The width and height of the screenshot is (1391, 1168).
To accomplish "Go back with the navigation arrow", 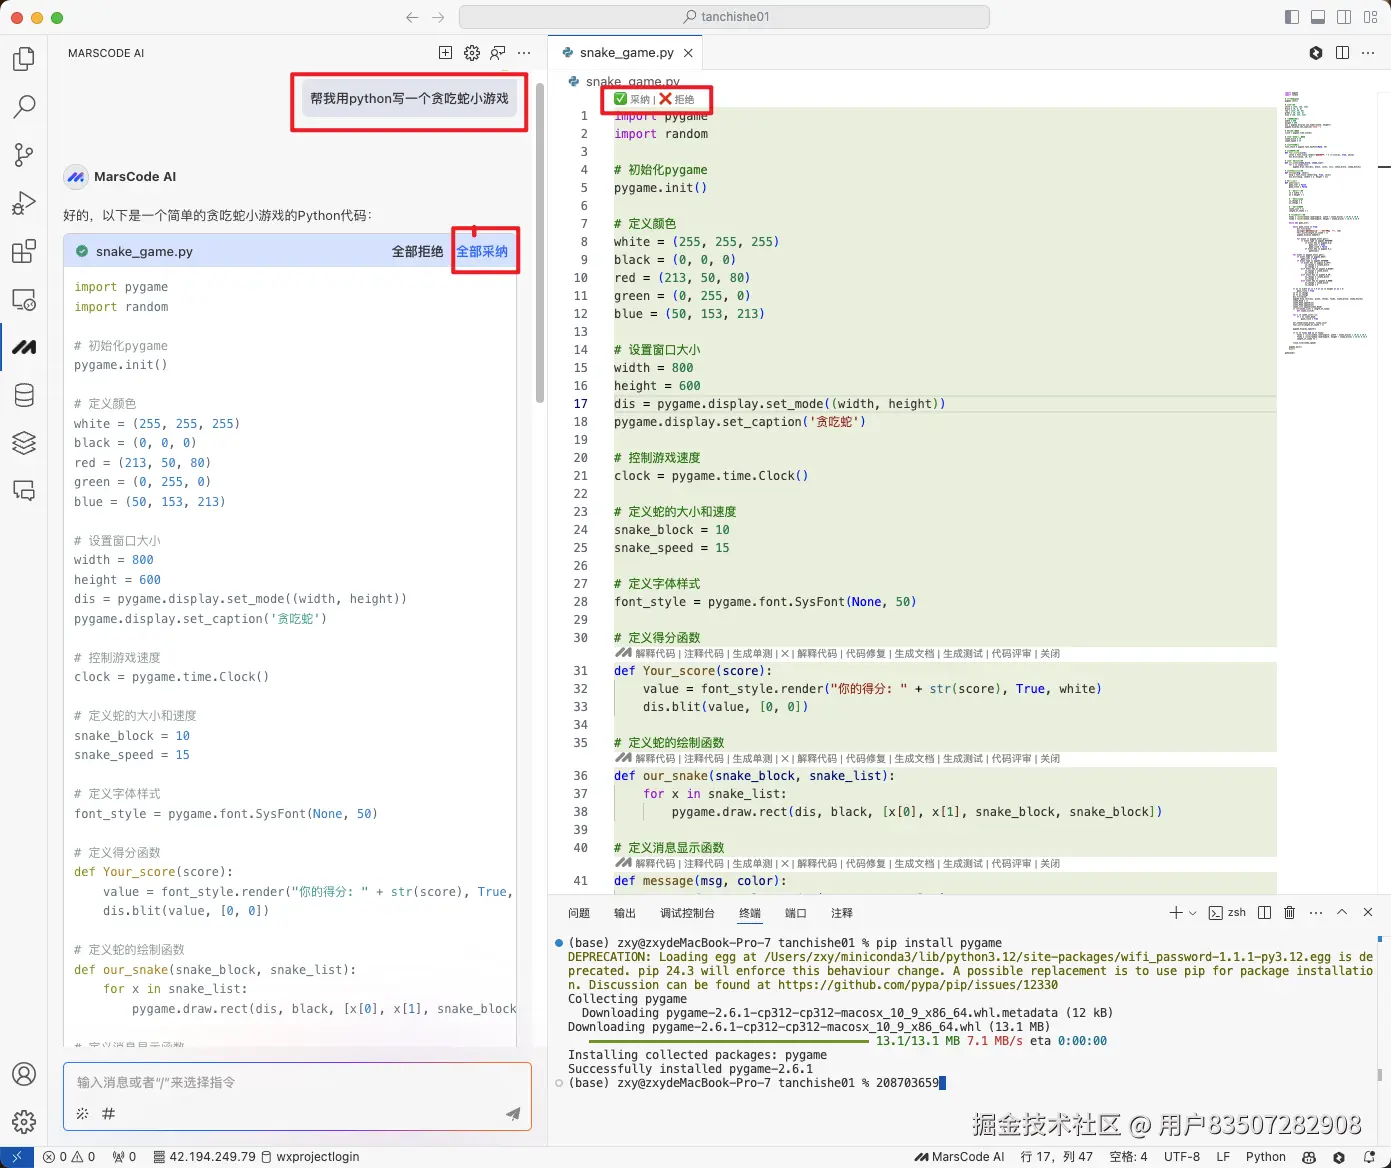I will click(x=412, y=17).
